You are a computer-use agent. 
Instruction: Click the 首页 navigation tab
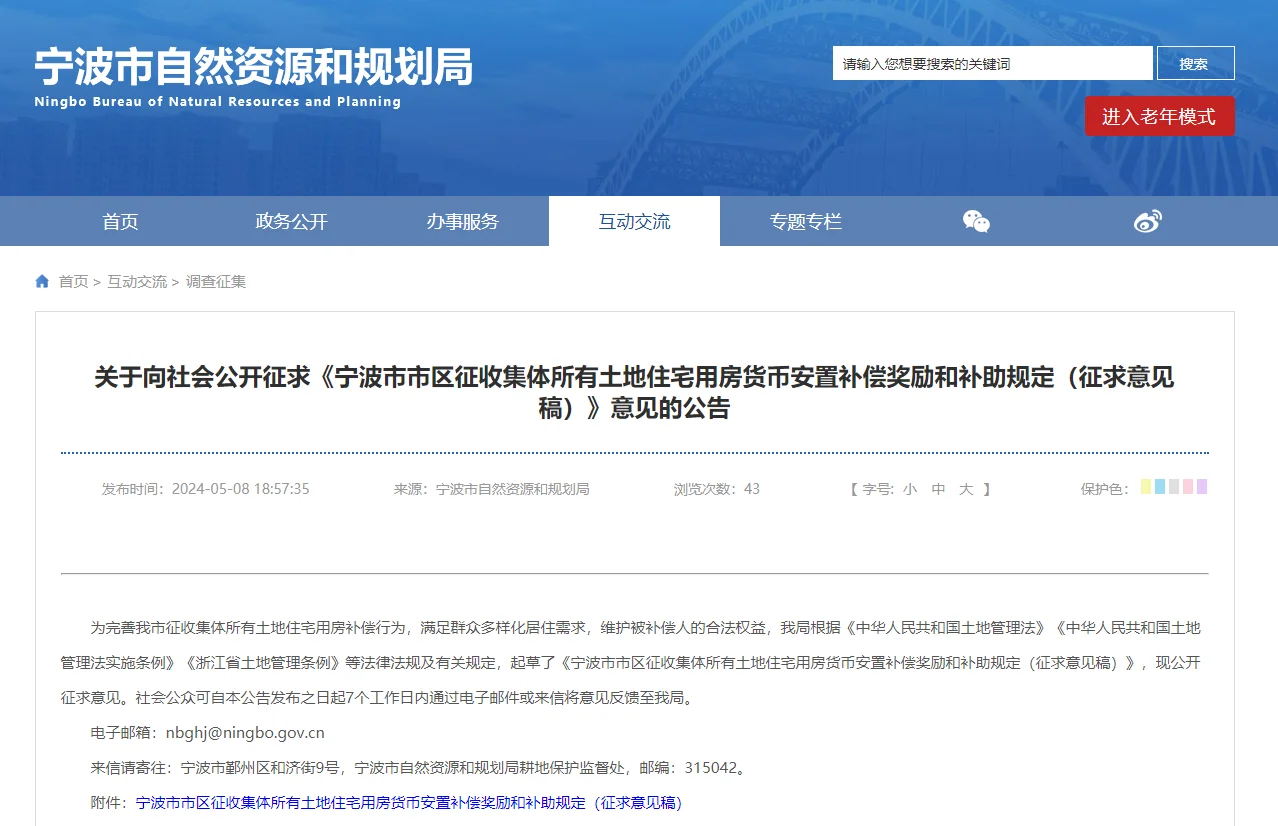click(120, 222)
